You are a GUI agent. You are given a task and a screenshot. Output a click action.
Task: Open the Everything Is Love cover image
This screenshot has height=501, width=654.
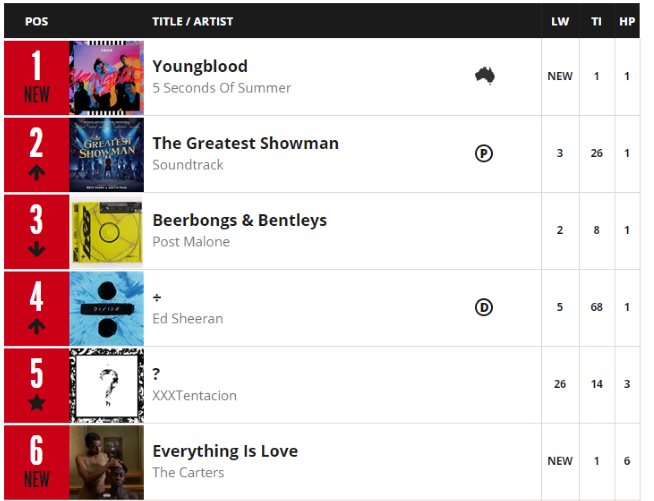click(107, 462)
